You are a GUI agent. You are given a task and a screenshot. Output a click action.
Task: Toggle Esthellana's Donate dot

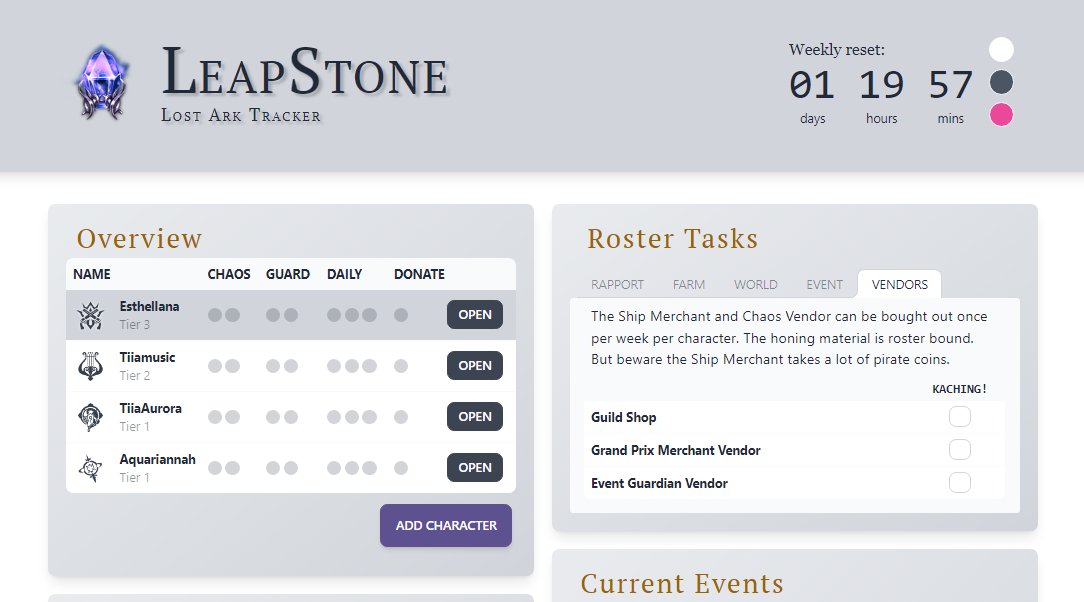coord(401,315)
